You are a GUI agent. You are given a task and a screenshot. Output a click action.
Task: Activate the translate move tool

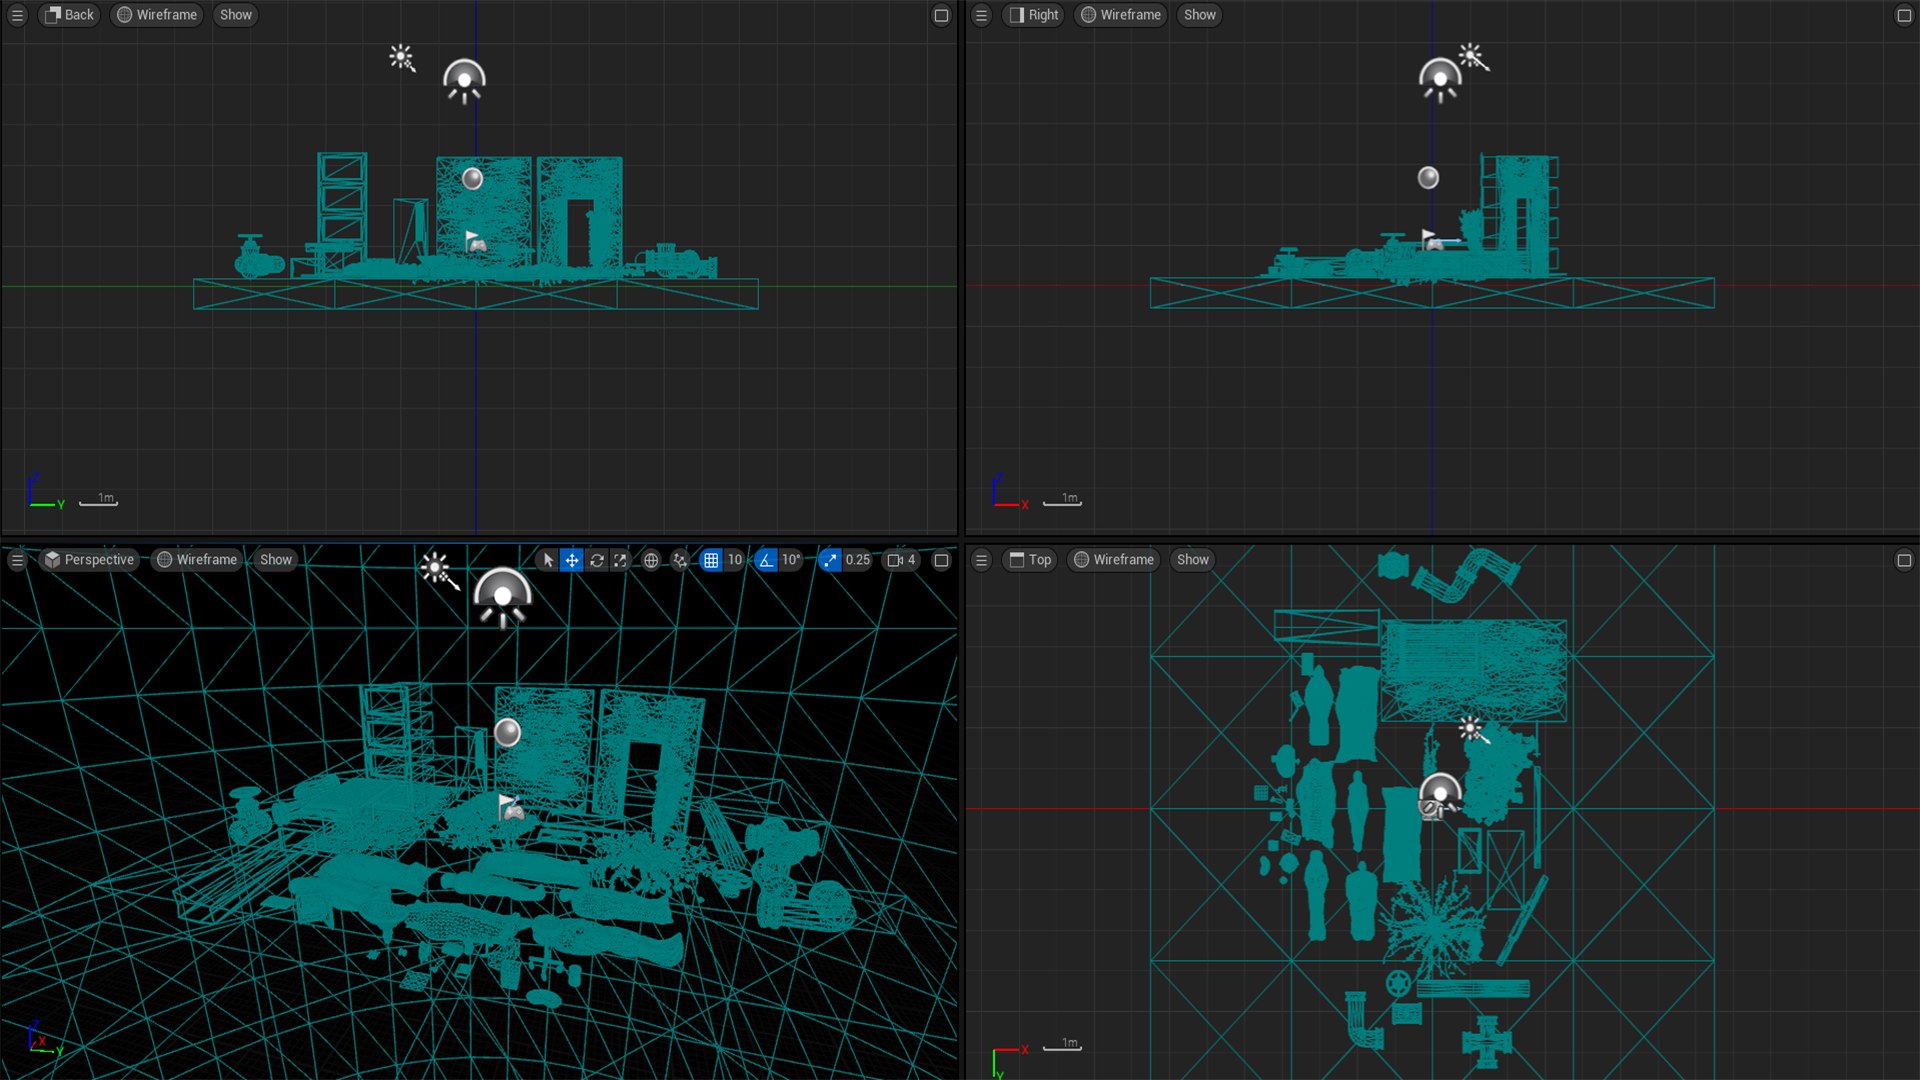572,560
